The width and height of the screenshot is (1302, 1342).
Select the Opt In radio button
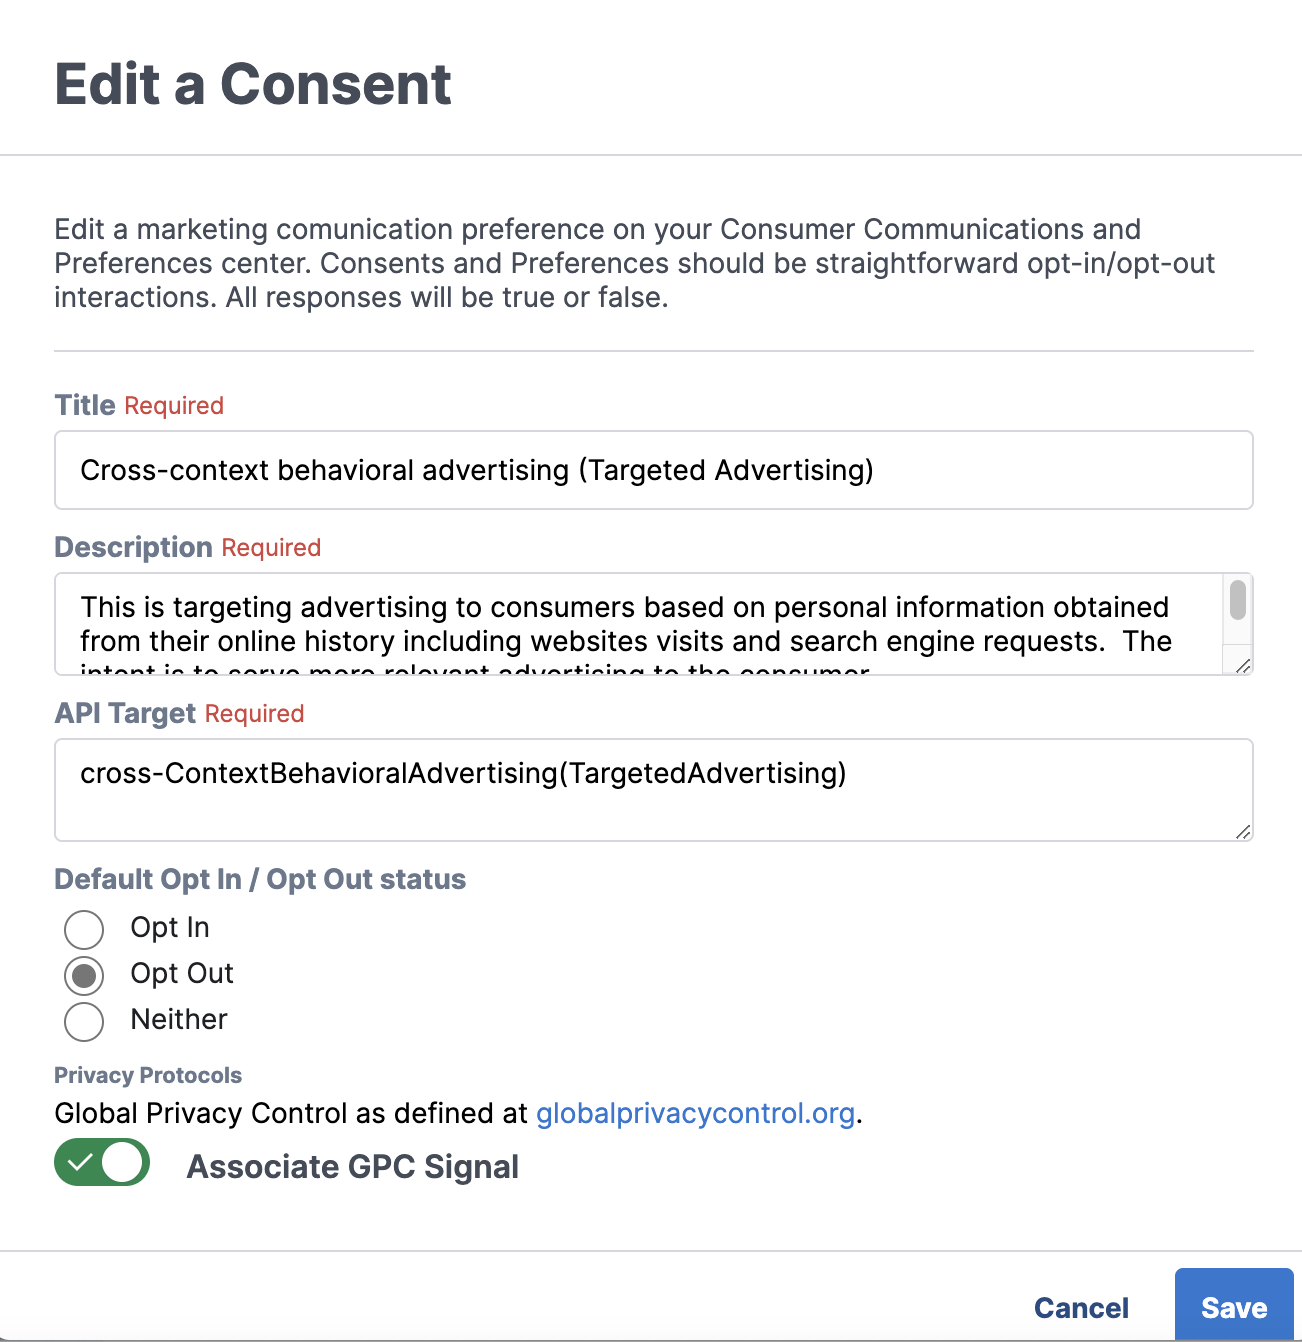(x=84, y=929)
